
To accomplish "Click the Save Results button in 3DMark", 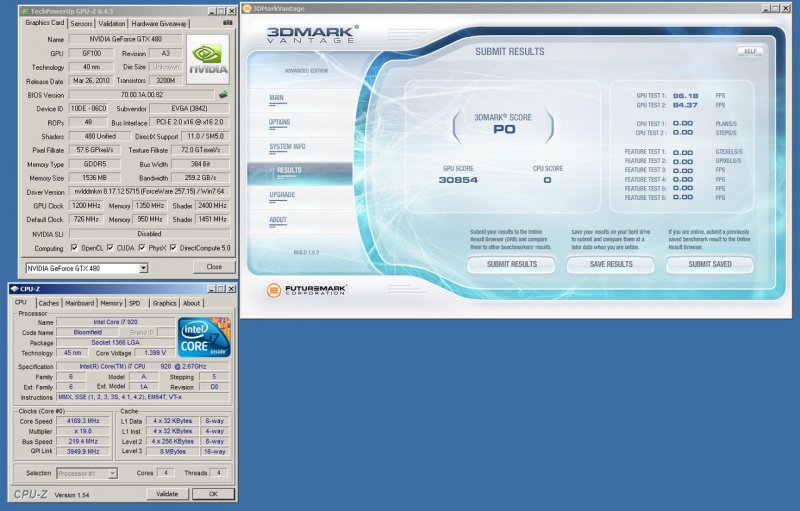I will 611,264.
